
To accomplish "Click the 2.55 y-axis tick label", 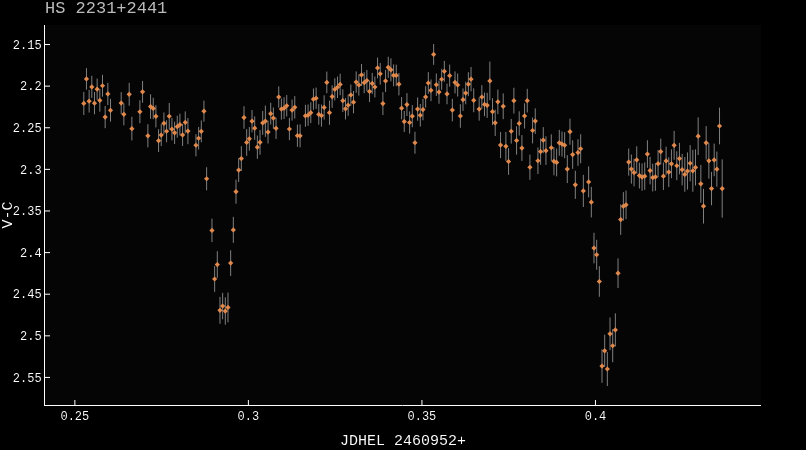I will click(26, 378).
